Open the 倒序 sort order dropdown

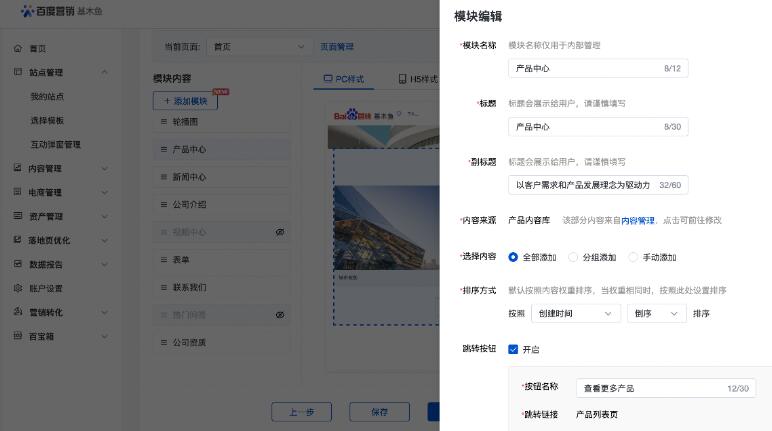656,313
